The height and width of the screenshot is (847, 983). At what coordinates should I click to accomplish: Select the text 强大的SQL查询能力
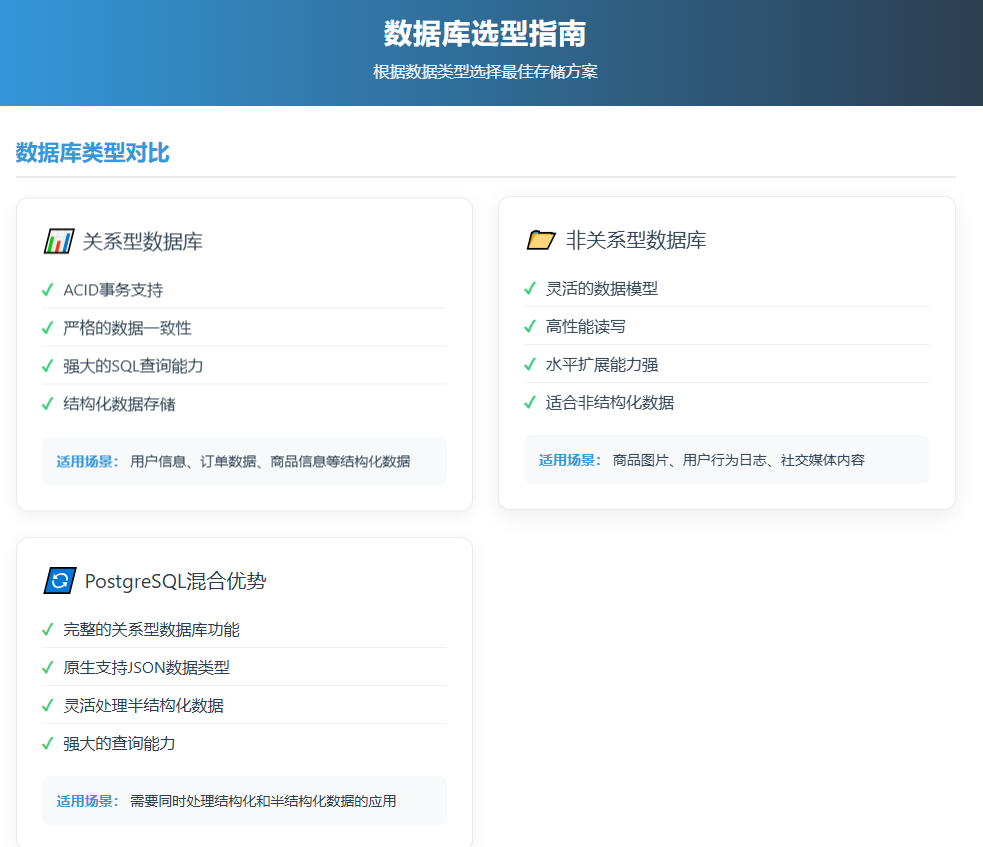click(133, 366)
